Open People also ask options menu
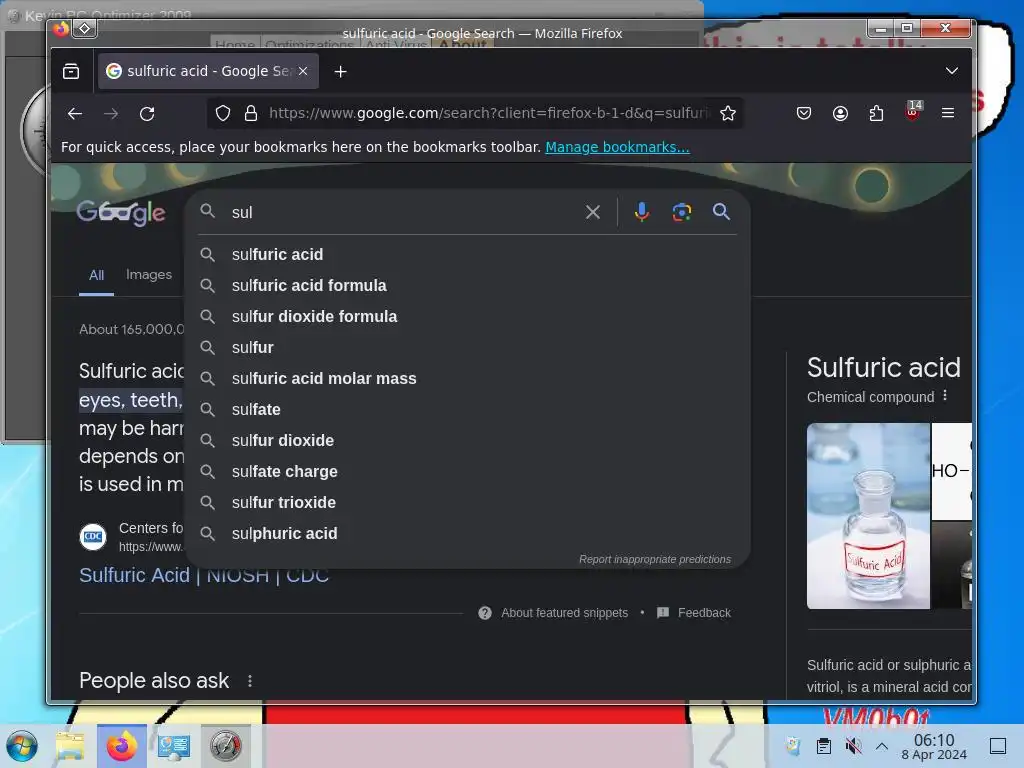 pos(249,681)
